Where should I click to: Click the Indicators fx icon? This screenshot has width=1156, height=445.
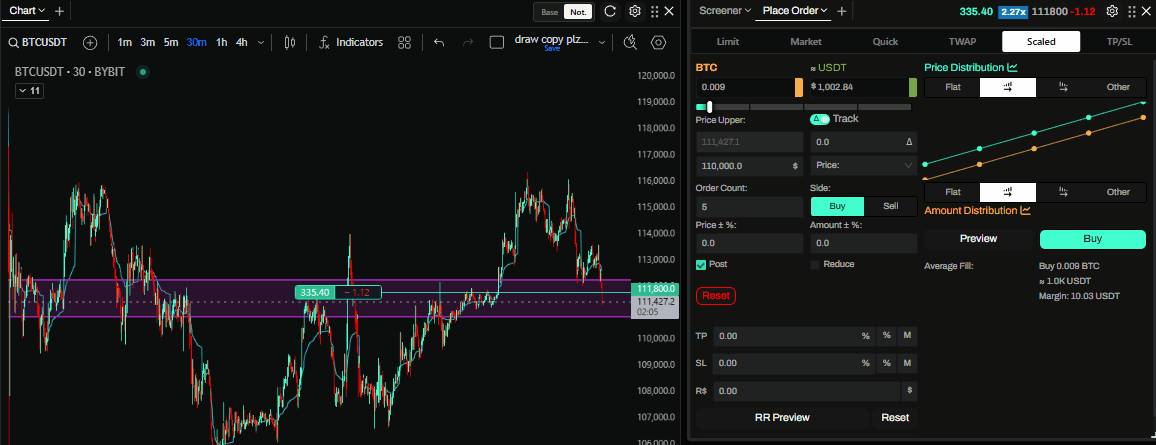tap(325, 42)
